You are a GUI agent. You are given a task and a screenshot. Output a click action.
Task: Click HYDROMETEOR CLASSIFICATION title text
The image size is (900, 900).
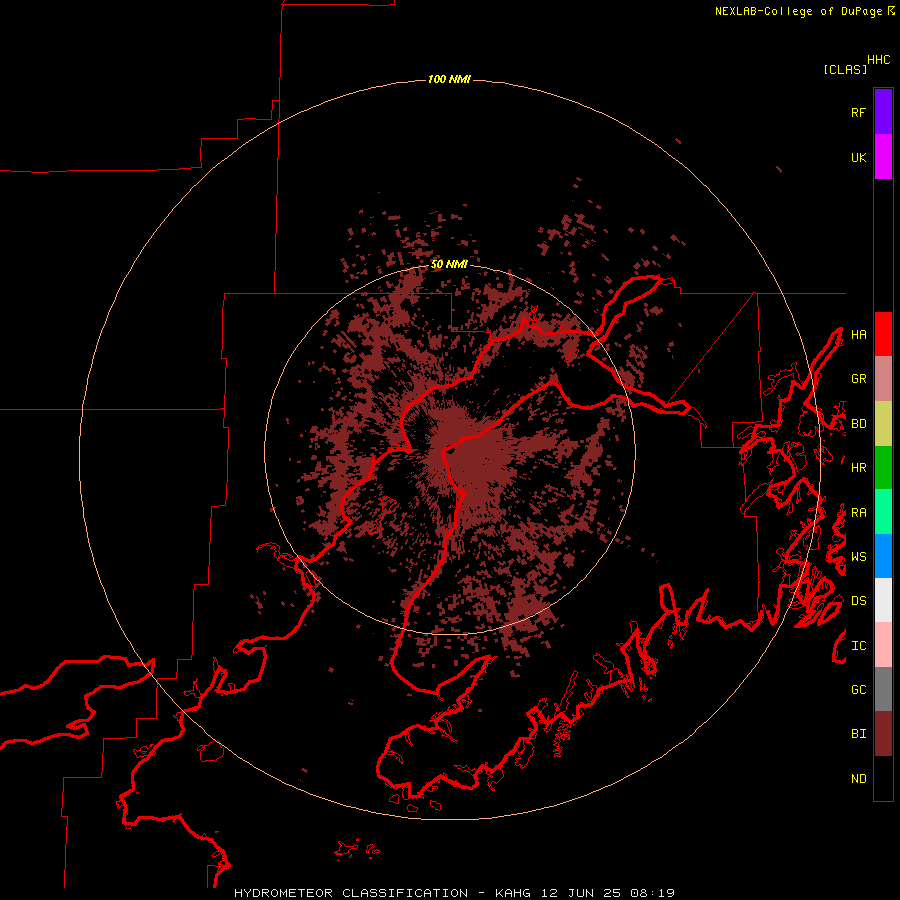[x=351, y=893]
